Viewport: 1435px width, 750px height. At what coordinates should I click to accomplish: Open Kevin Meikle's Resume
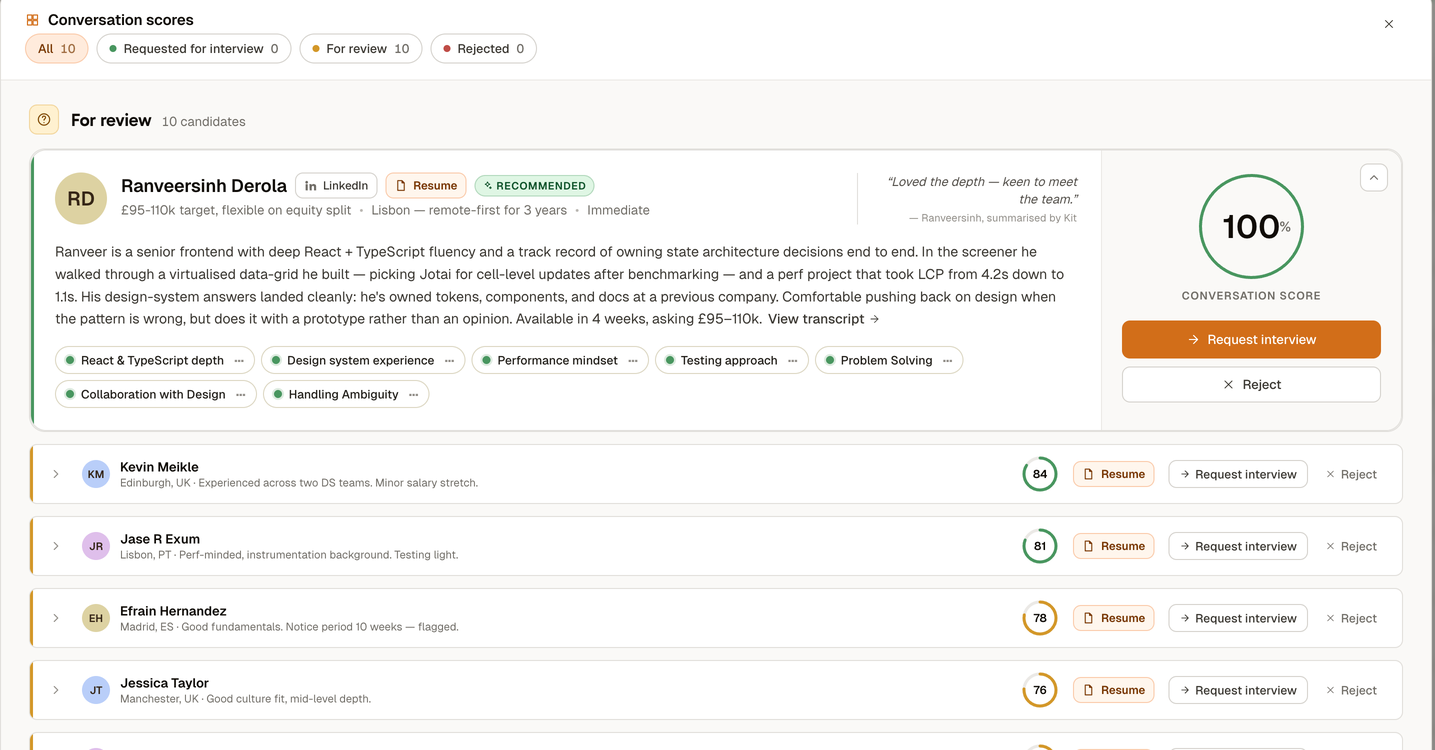pyautogui.click(x=1114, y=474)
